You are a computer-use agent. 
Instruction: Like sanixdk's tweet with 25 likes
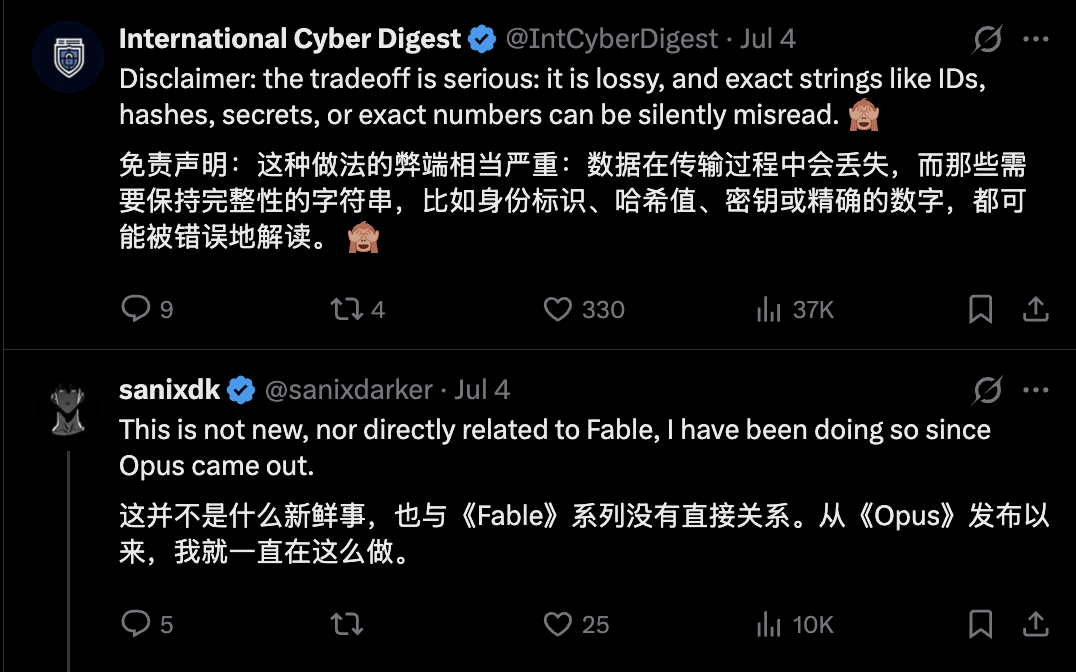coord(576,624)
